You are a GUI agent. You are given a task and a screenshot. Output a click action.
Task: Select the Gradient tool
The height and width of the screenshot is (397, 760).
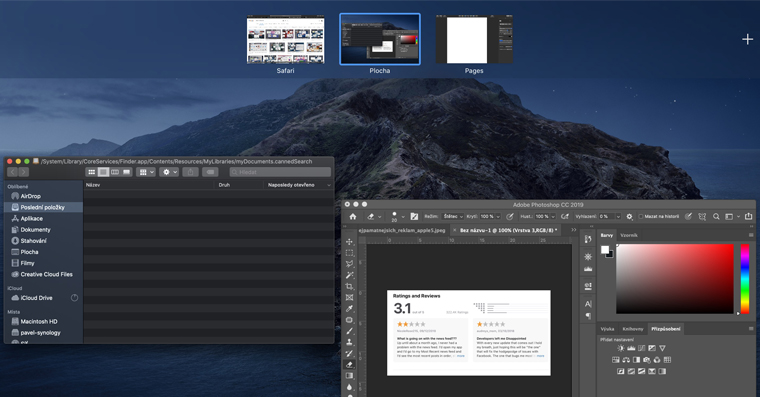[x=349, y=376]
